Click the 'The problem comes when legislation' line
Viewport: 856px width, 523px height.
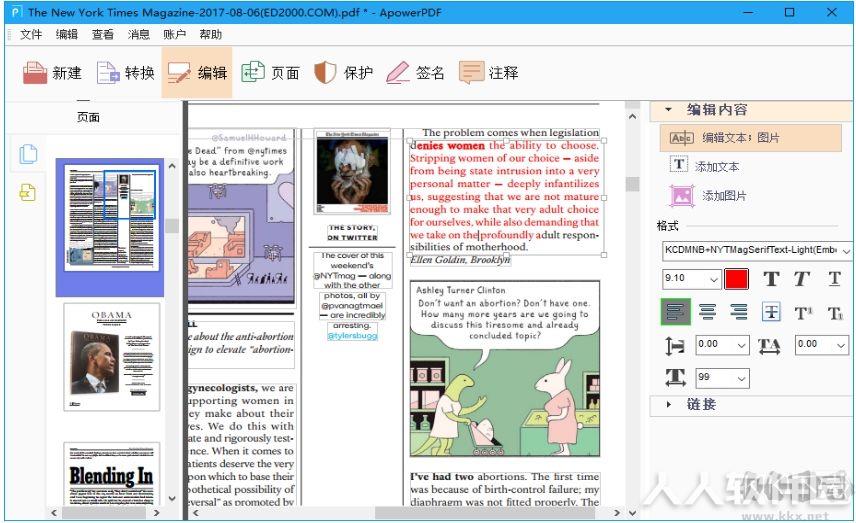pyautogui.click(x=510, y=133)
